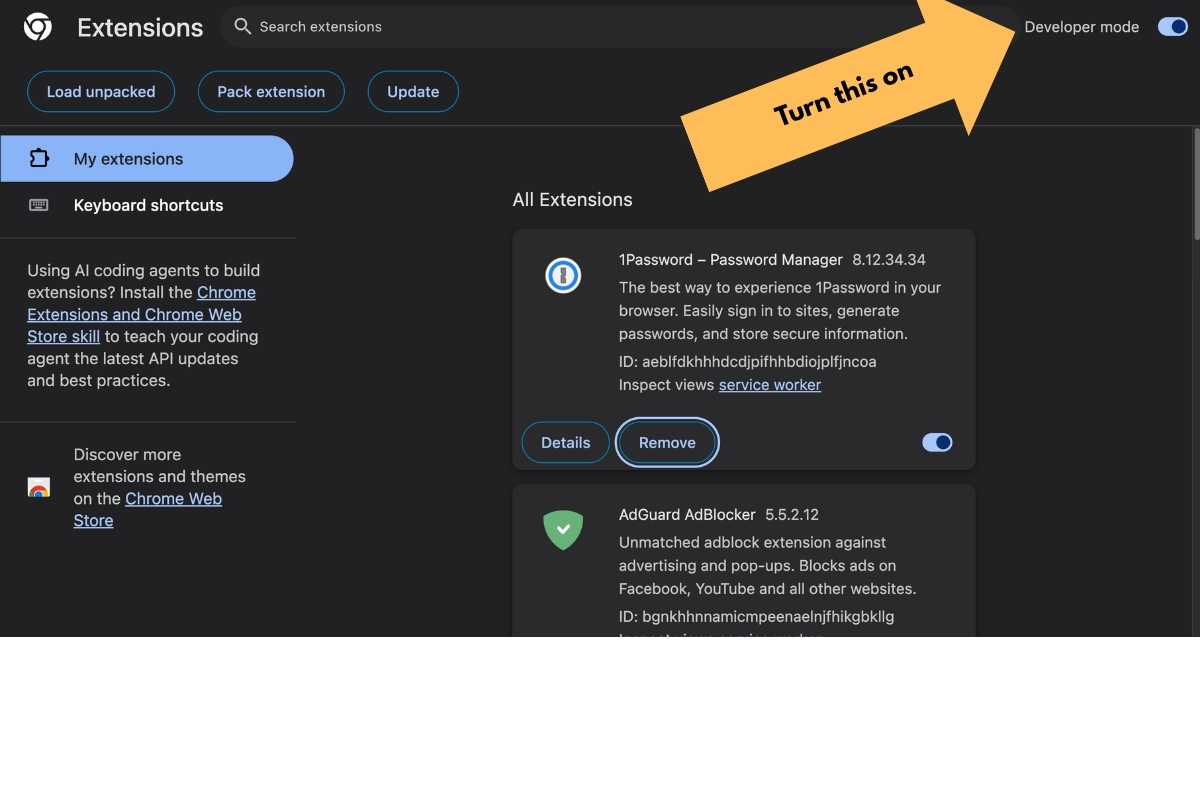Click the Developer mode label
Image resolution: width=1200 pixels, height=800 pixels.
1082,27
